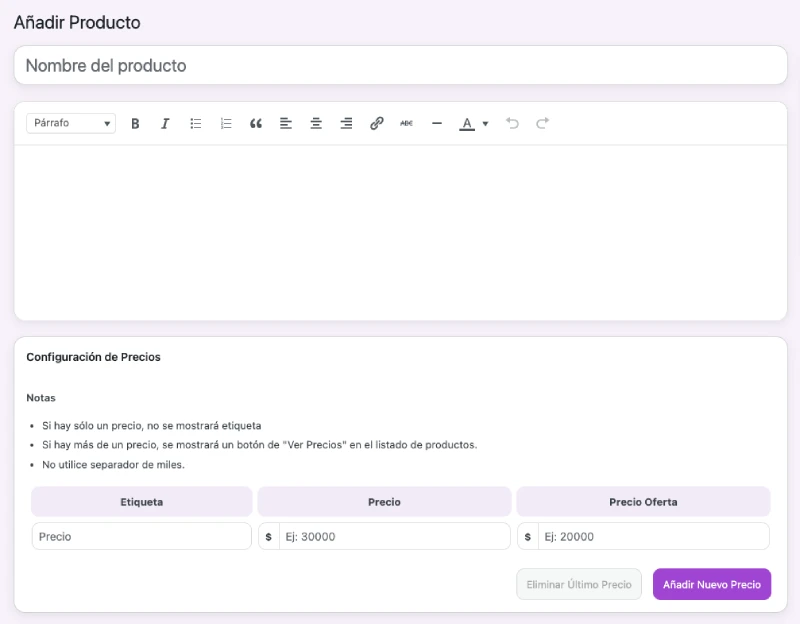Click Añadir Nuevo Precio button

point(711,584)
